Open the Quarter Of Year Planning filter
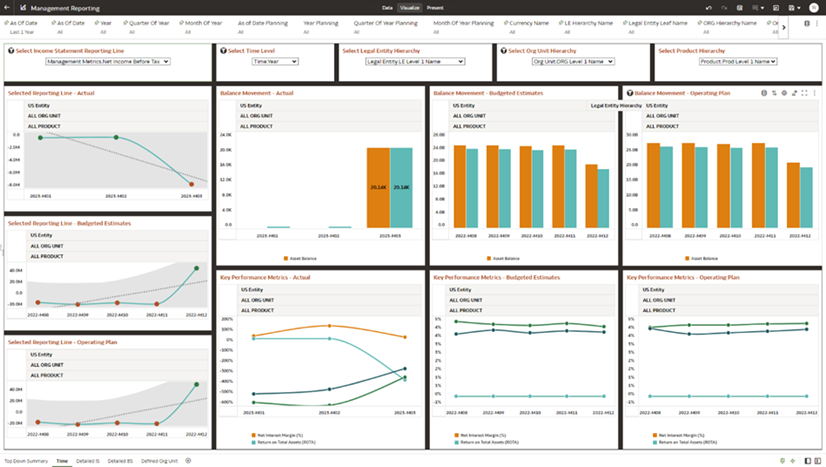This screenshot has width=826, height=467. [386, 27]
